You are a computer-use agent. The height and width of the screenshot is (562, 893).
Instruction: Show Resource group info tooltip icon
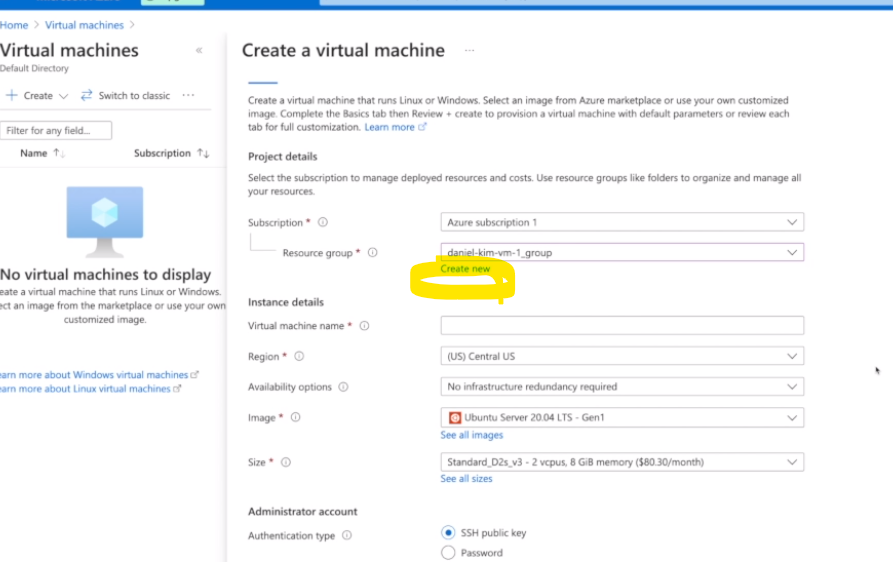[x=372, y=252]
